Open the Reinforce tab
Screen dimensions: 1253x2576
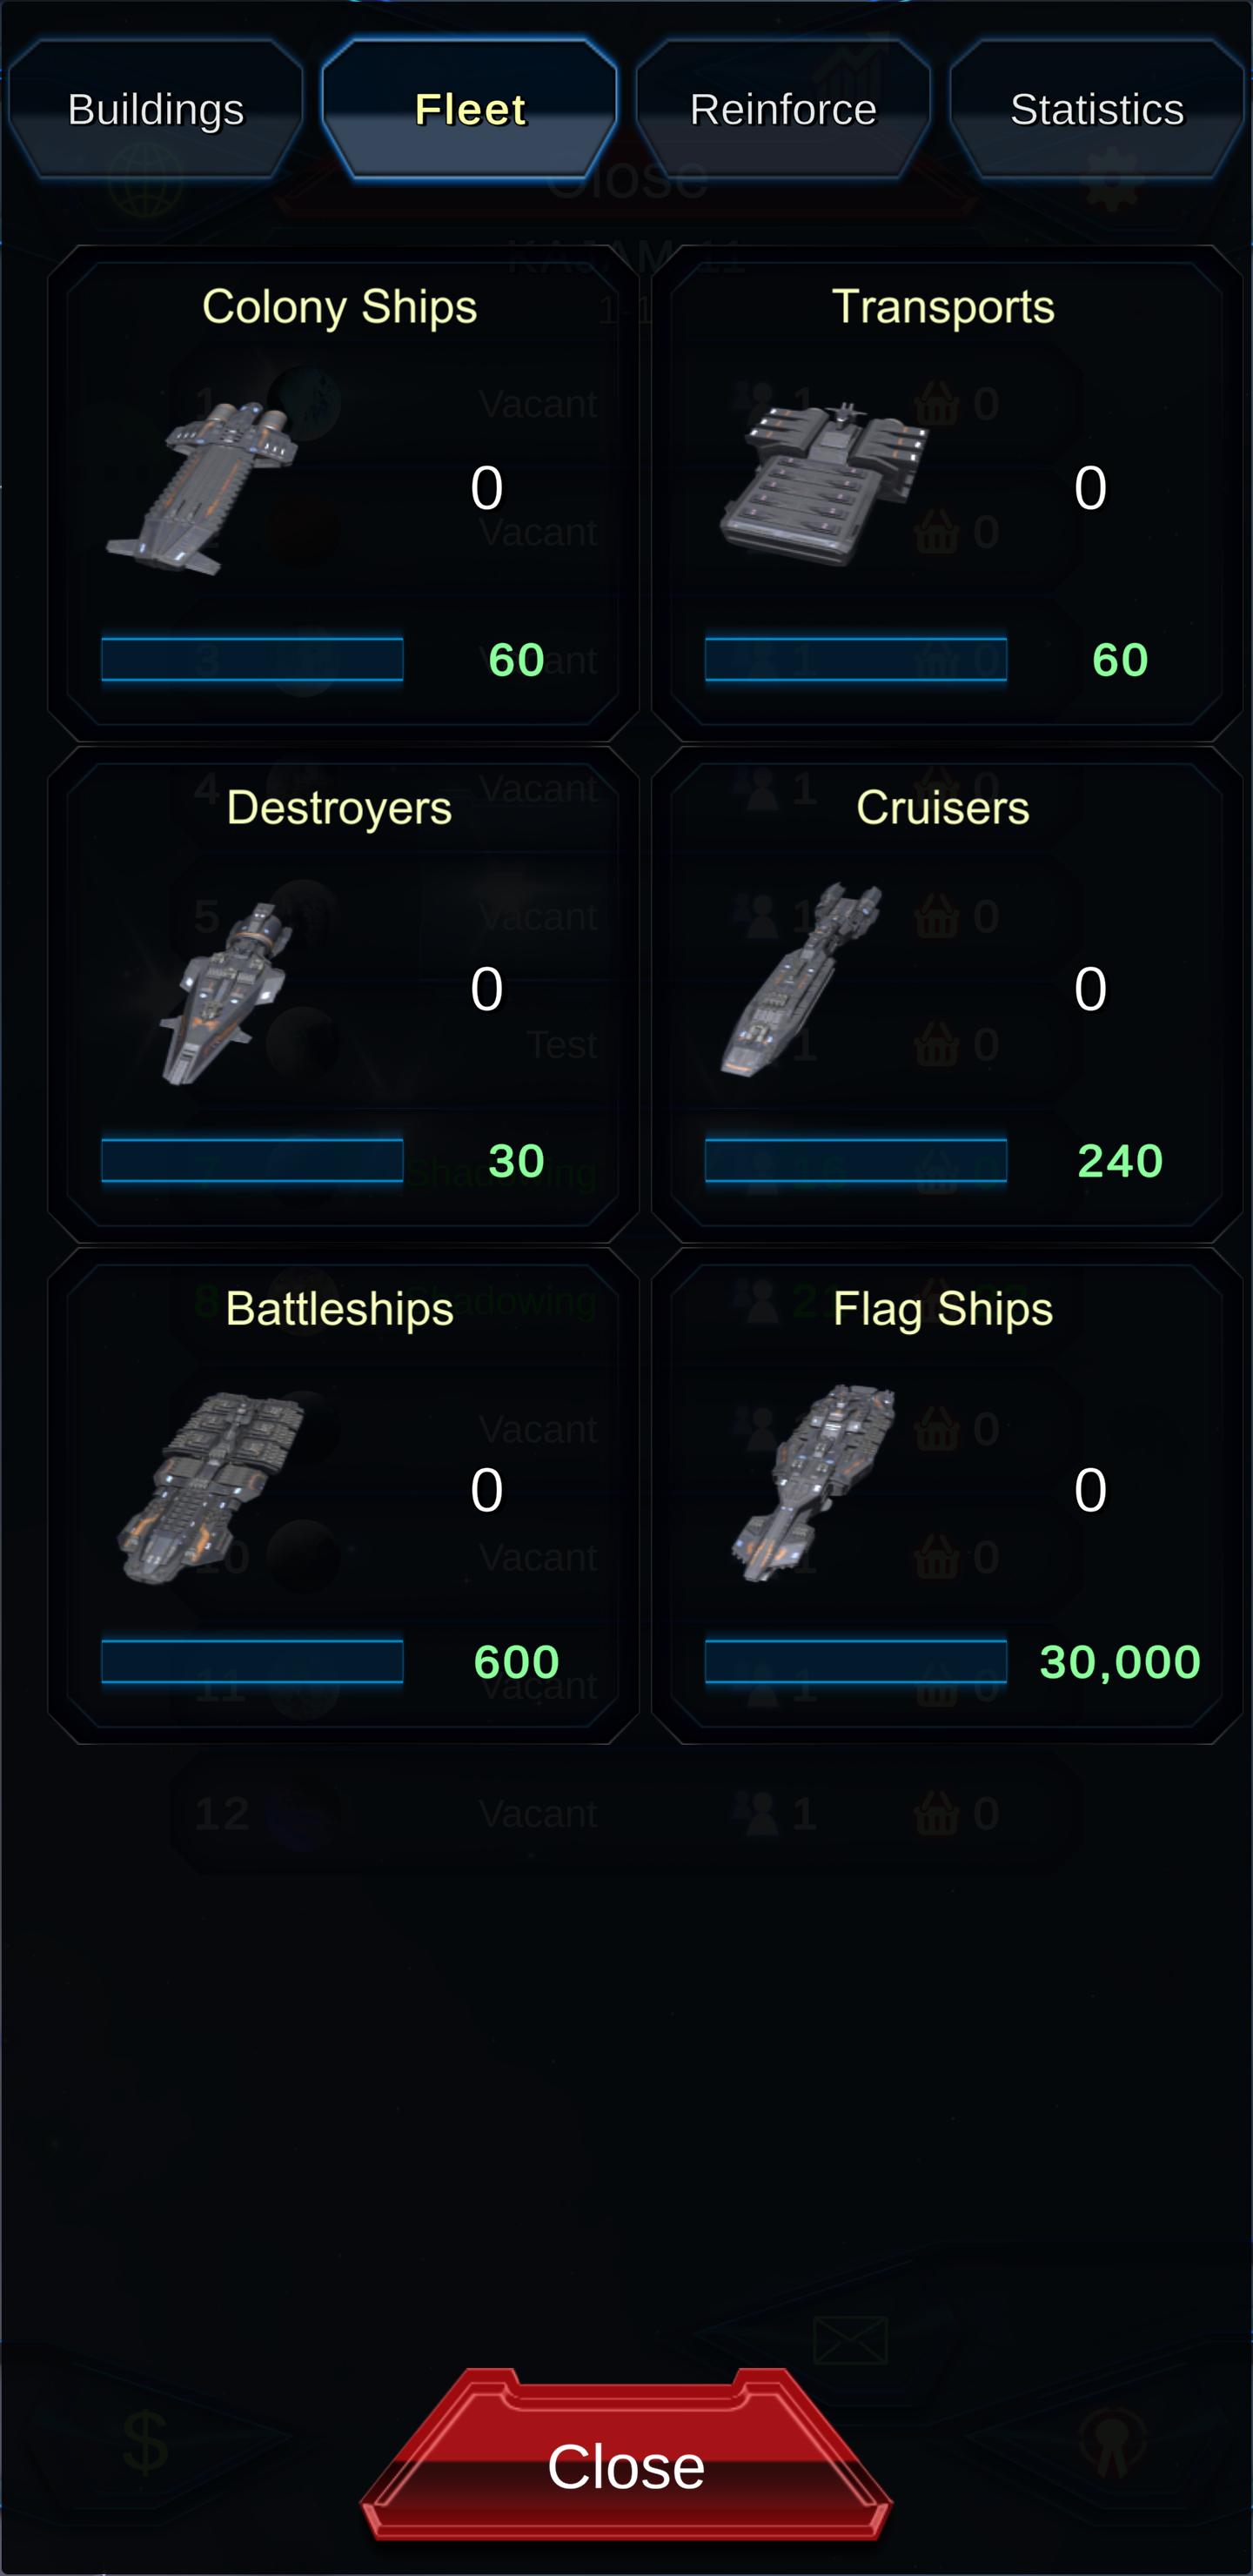point(783,109)
